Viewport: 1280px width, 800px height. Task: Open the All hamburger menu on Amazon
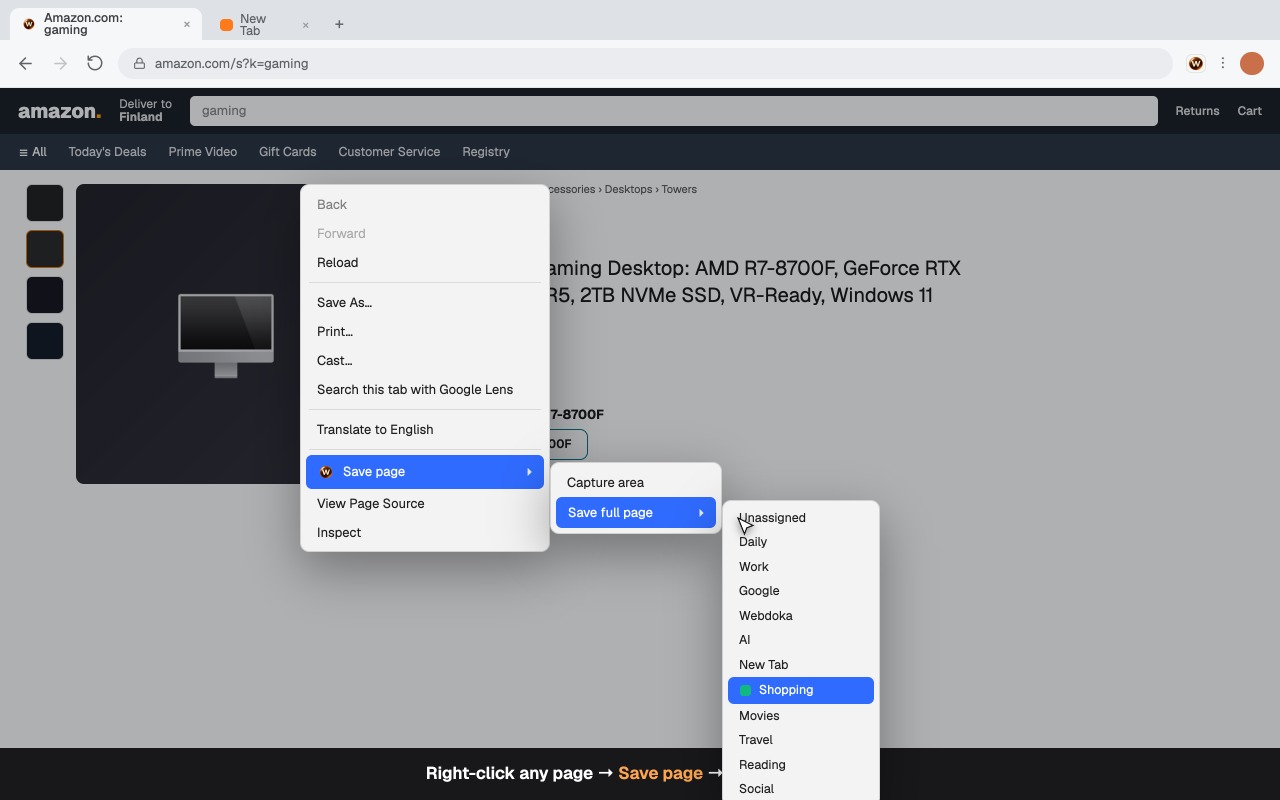tap(33, 152)
